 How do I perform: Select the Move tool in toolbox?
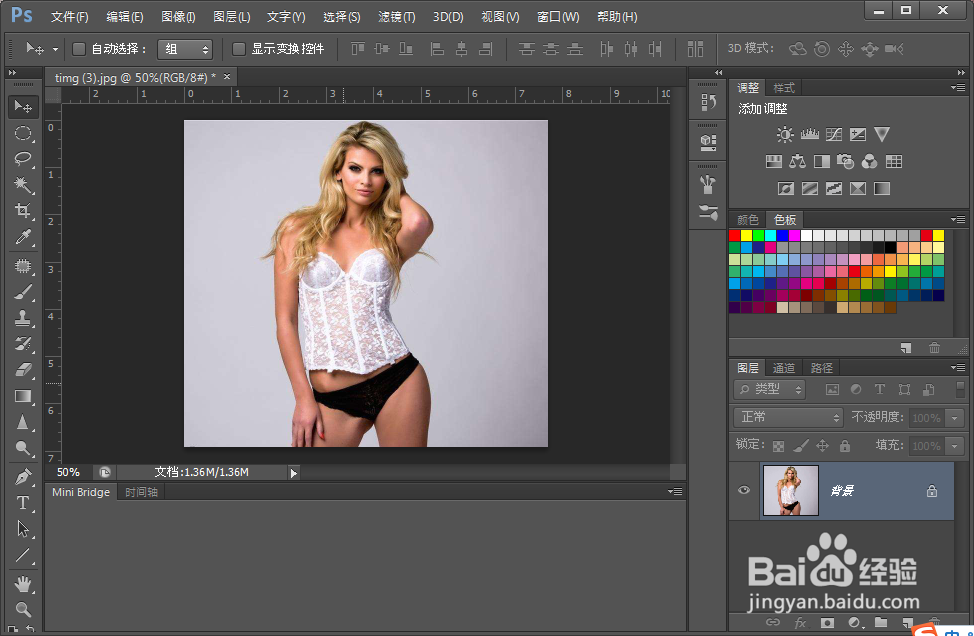pos(23,107)
